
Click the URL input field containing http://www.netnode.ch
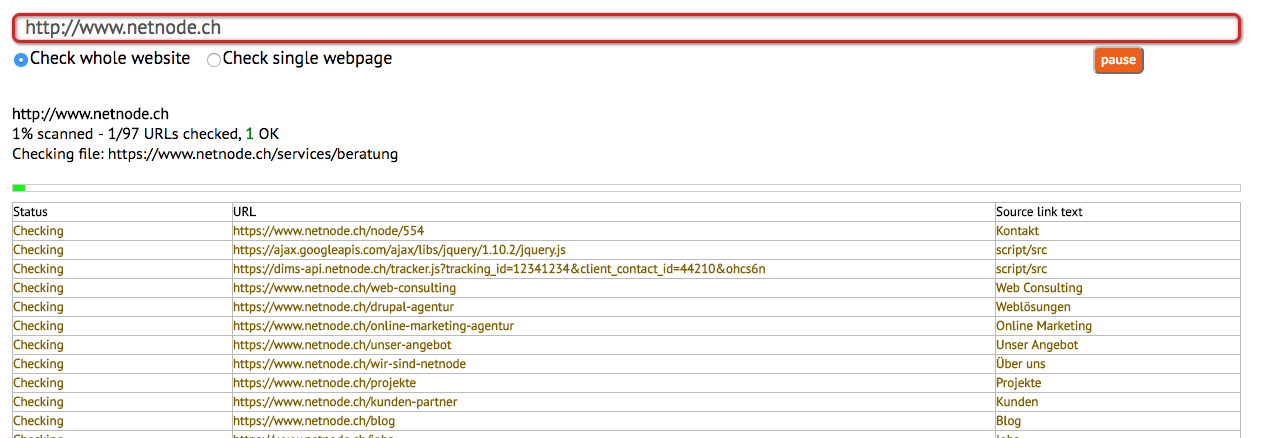pyautogui.click(x=625, y=28)
